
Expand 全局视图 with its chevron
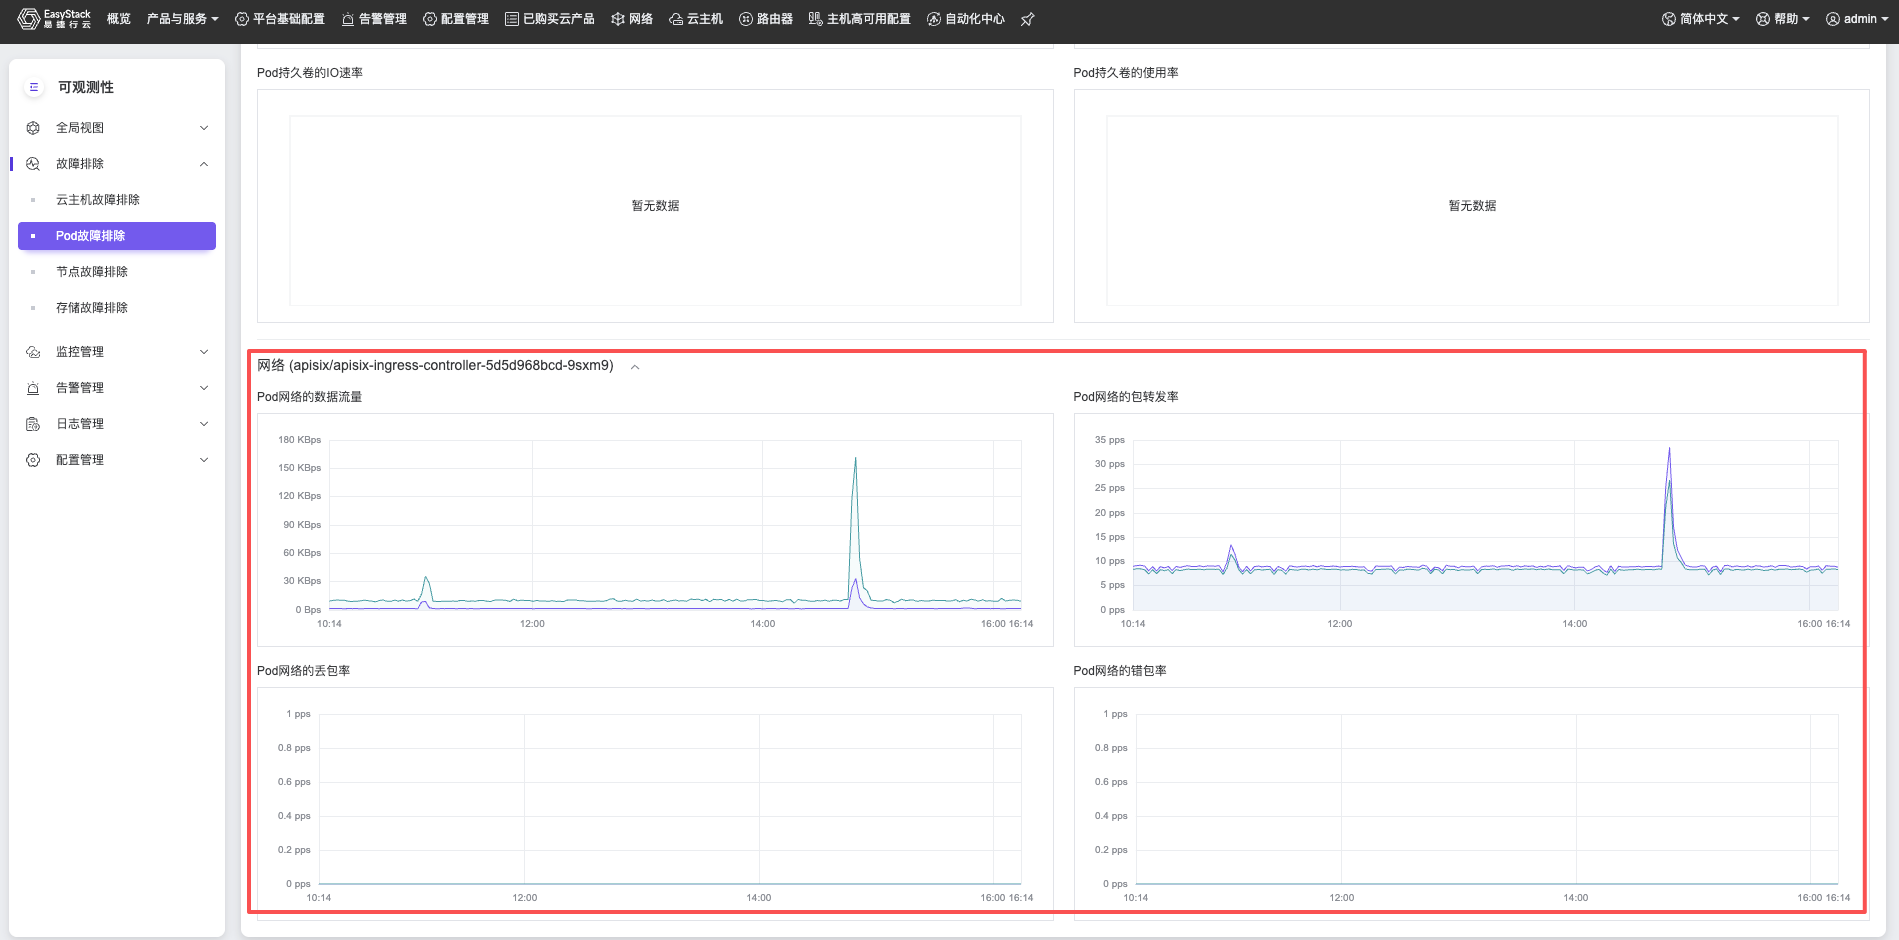(204, 128)
